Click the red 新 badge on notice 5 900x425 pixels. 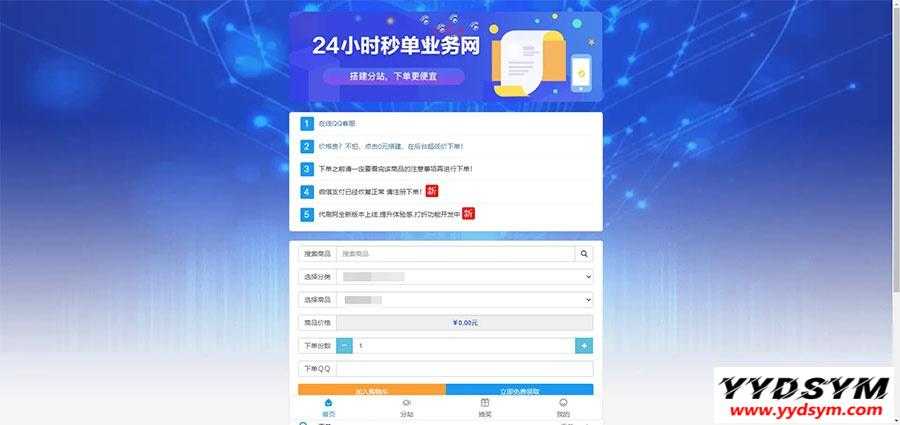coord(469,214)
